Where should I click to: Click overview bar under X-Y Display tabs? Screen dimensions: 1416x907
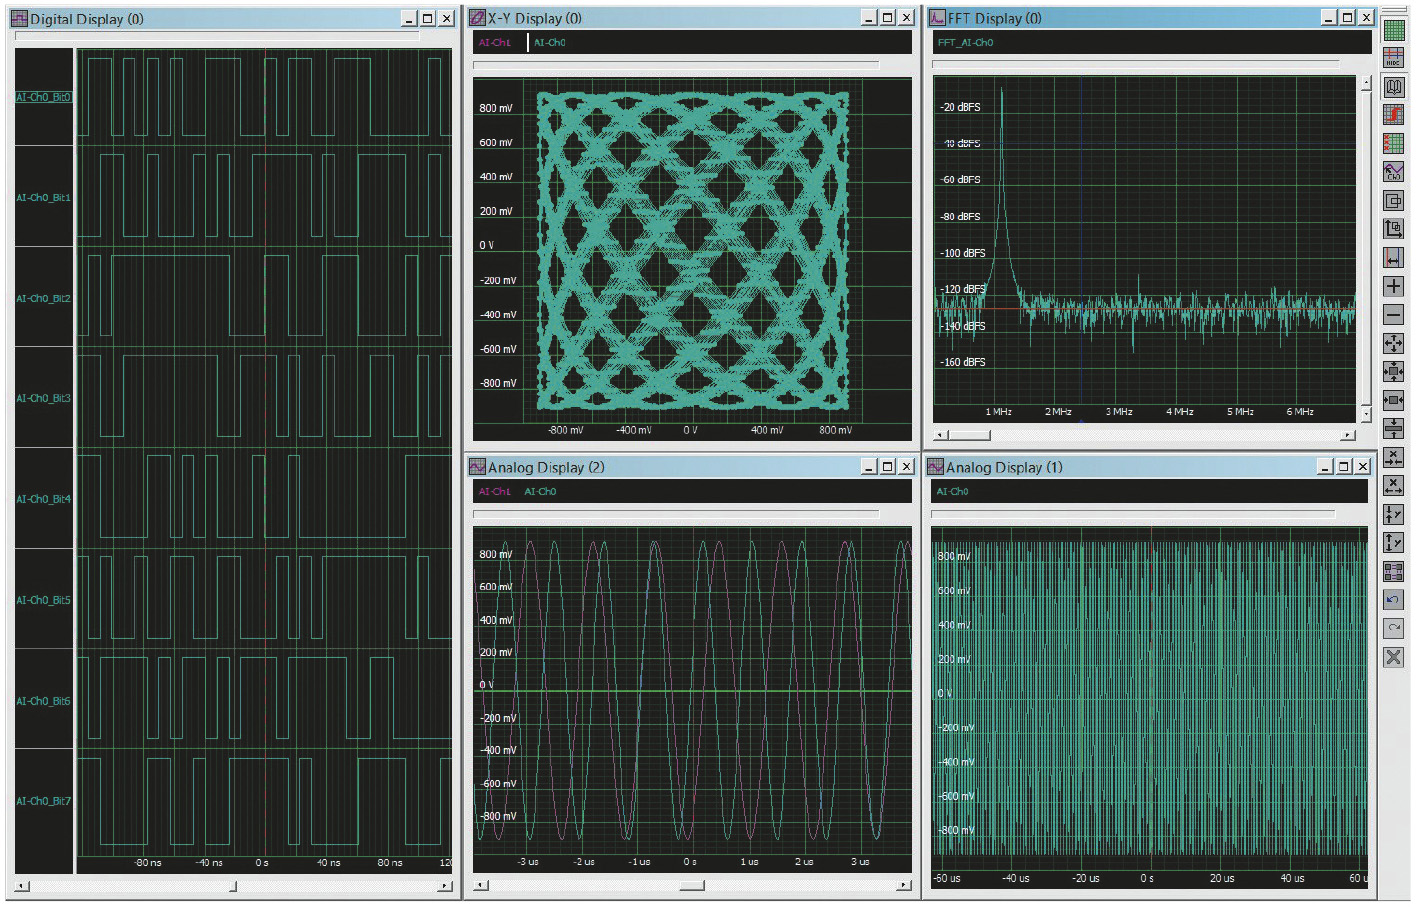pyautogui.click(x=676, y=65)
